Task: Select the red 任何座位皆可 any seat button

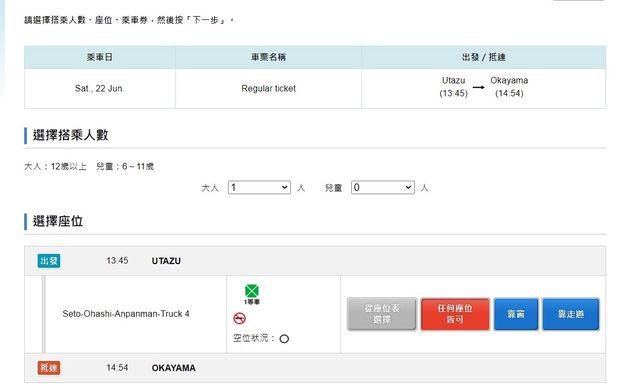Action: pyautogui.click(x=455, y=314)
